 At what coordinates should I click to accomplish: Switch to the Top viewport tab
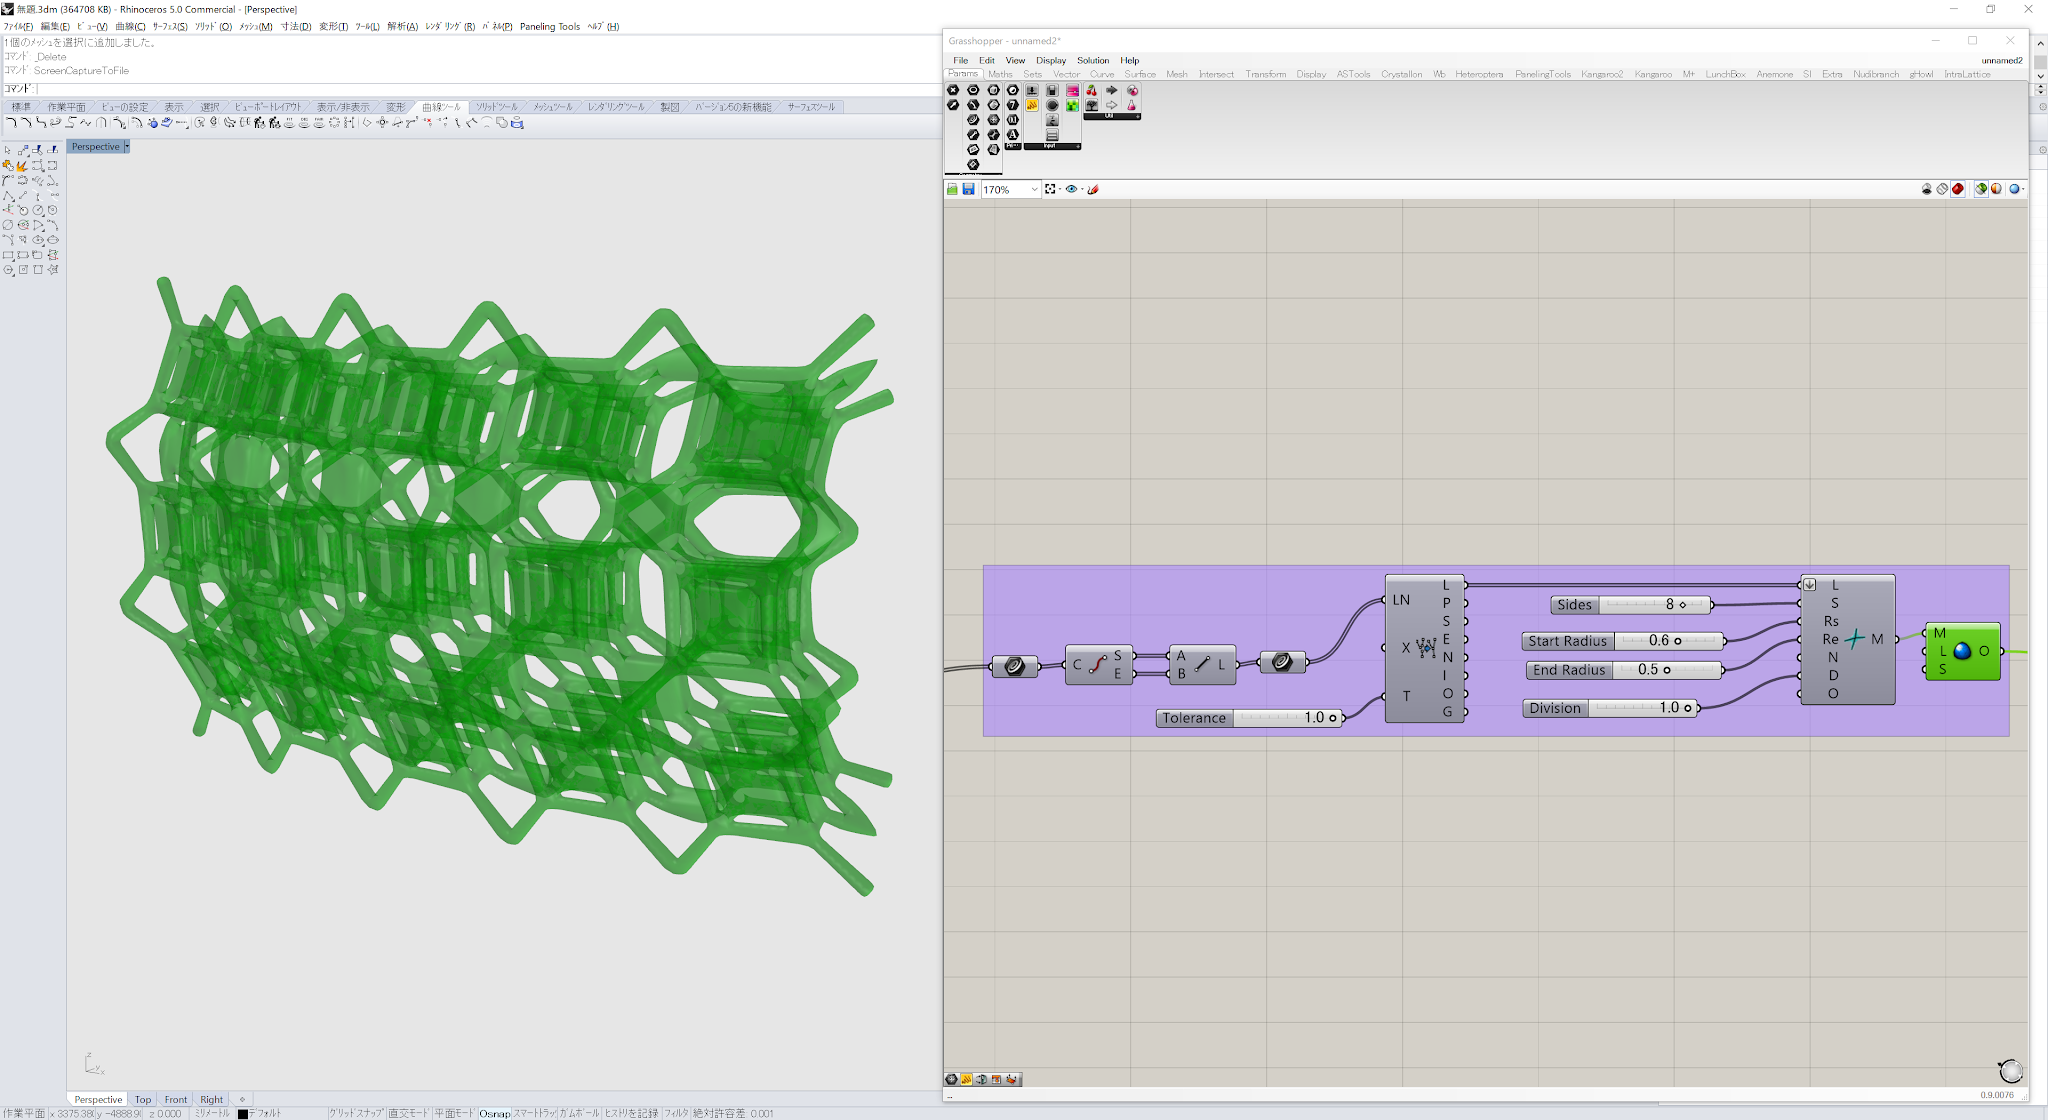click(x=142, y=1099)
